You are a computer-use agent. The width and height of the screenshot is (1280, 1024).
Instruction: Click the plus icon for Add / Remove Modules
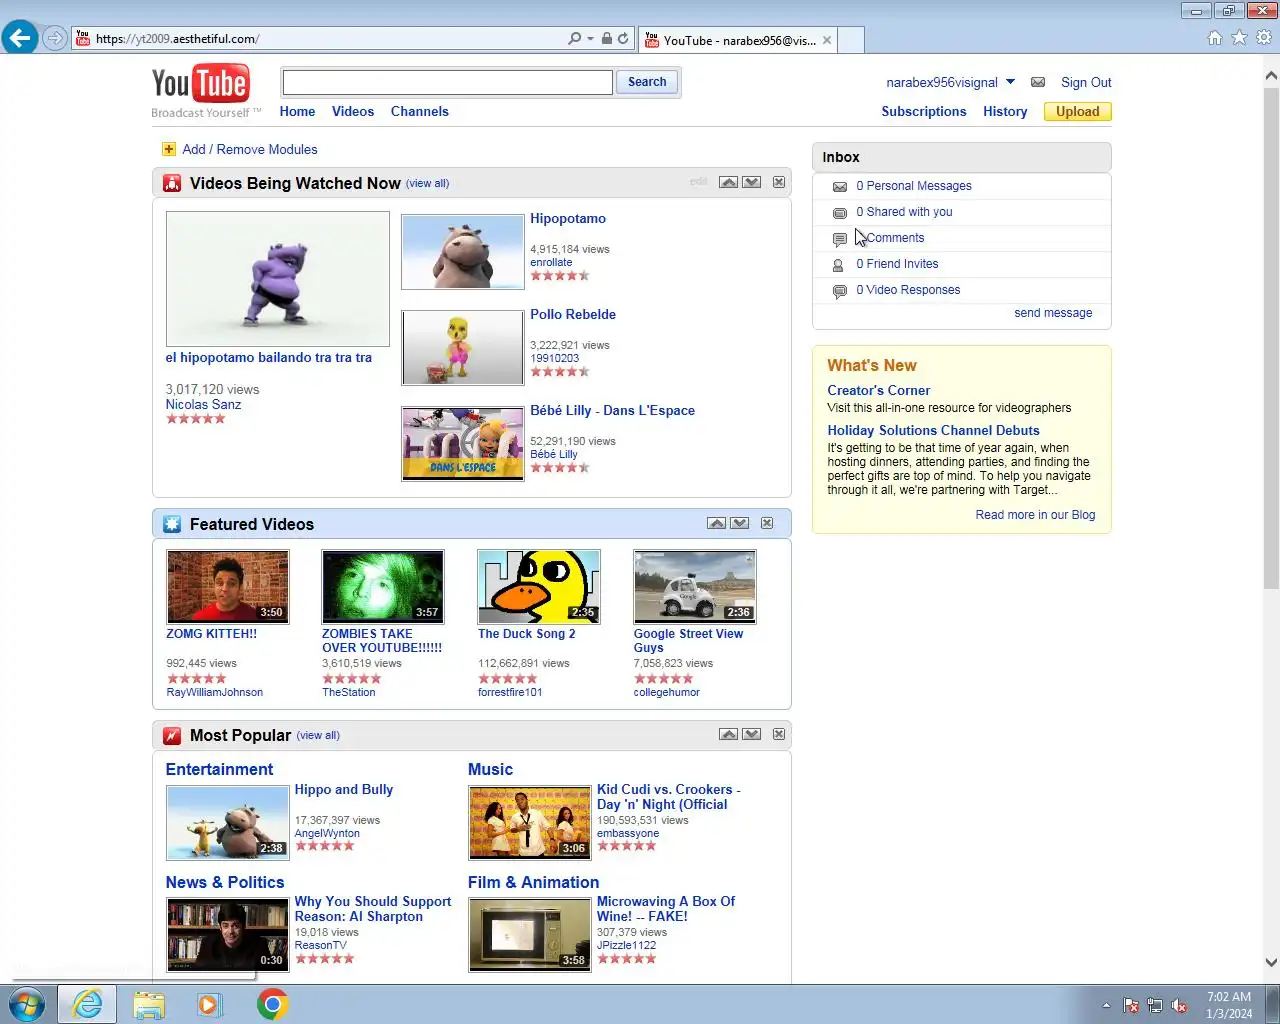pyautogui.click(x=169, y=150)
